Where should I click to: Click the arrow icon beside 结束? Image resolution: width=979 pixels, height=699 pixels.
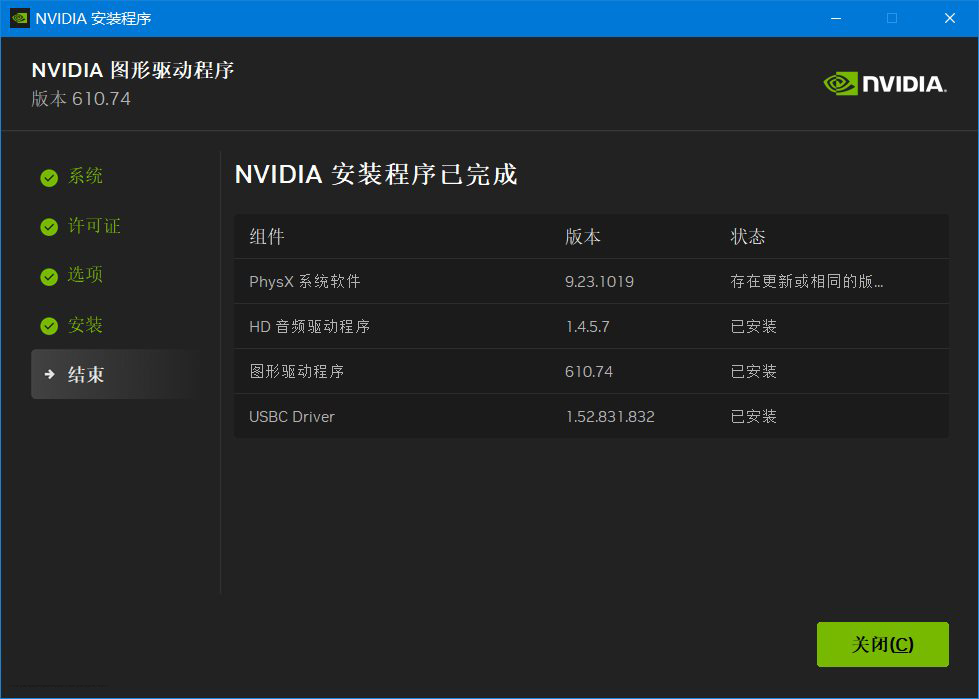(x=49, y=374)
